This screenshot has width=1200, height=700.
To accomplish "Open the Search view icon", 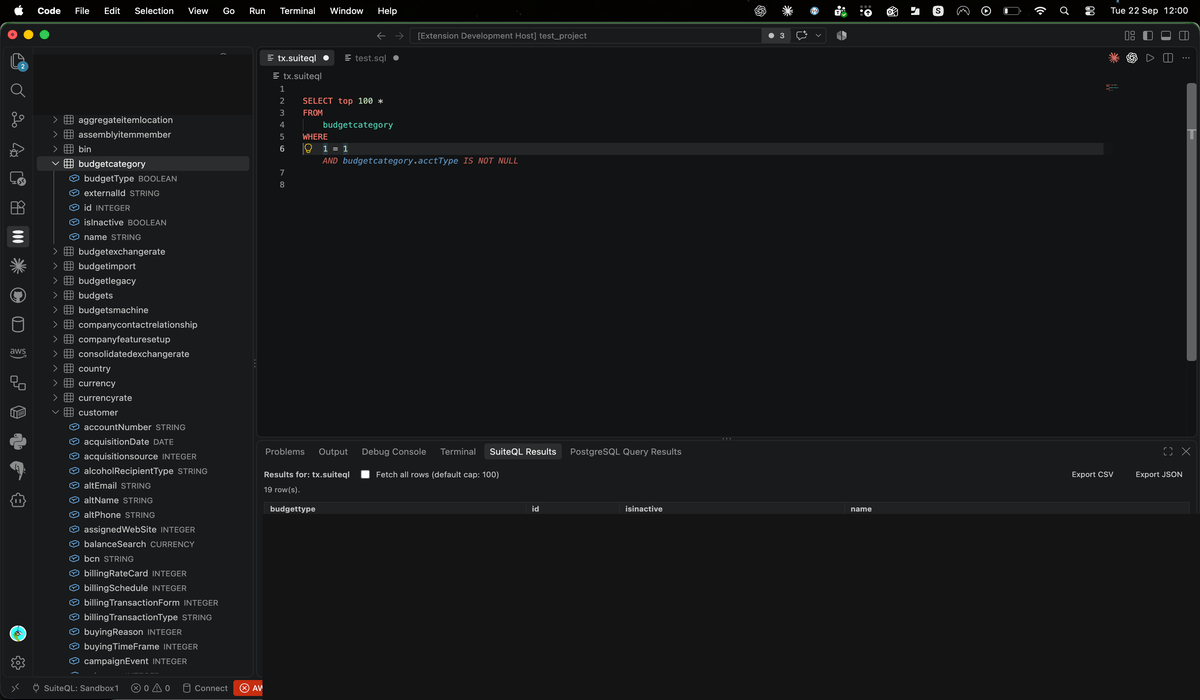I will (x=18, y=90).
